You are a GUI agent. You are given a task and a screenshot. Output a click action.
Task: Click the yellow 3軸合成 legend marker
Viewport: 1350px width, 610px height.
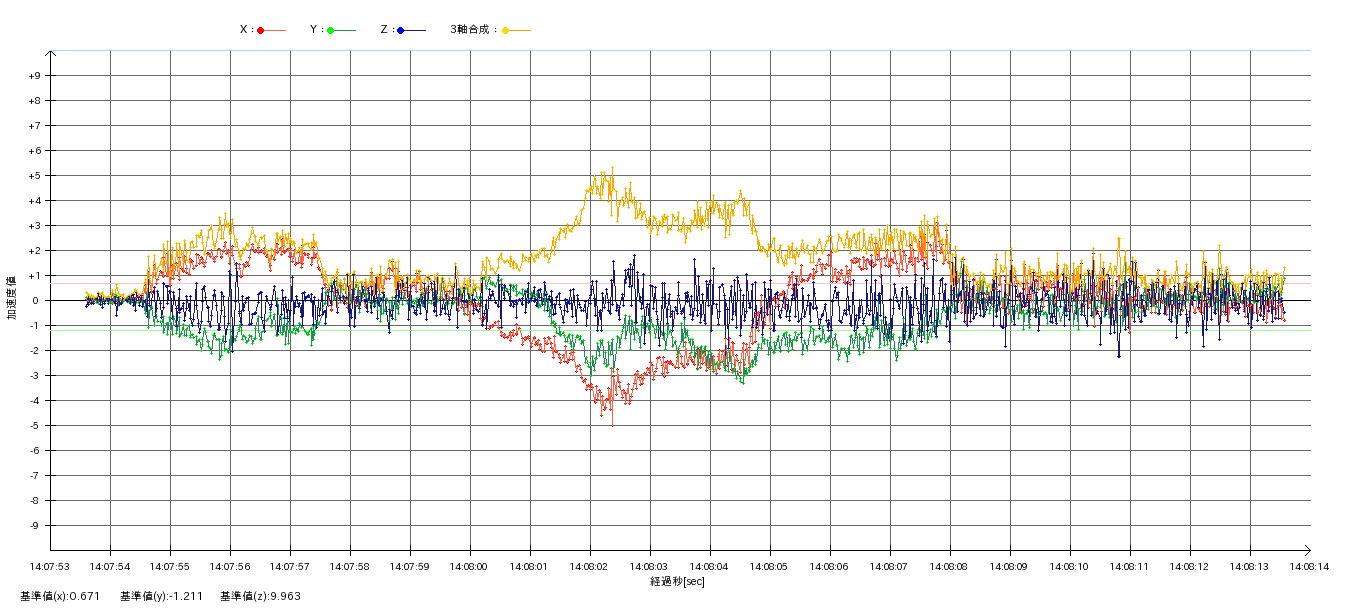click(x=506, y=30)
